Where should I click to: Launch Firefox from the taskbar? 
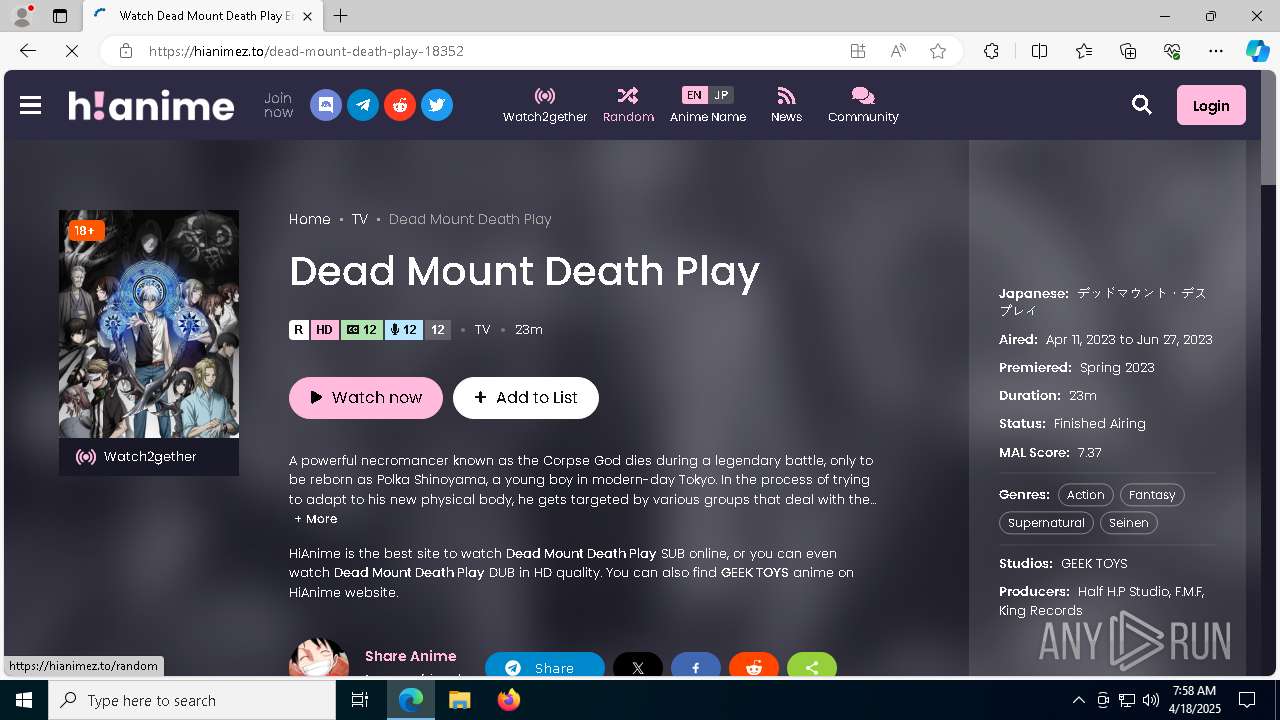click(x=509, y=700)
